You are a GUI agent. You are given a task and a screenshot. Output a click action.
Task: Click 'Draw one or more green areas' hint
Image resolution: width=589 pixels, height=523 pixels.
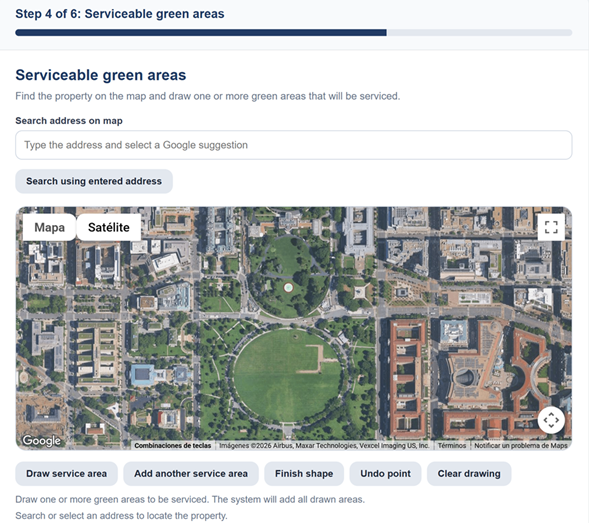click(x=190, y=499)
